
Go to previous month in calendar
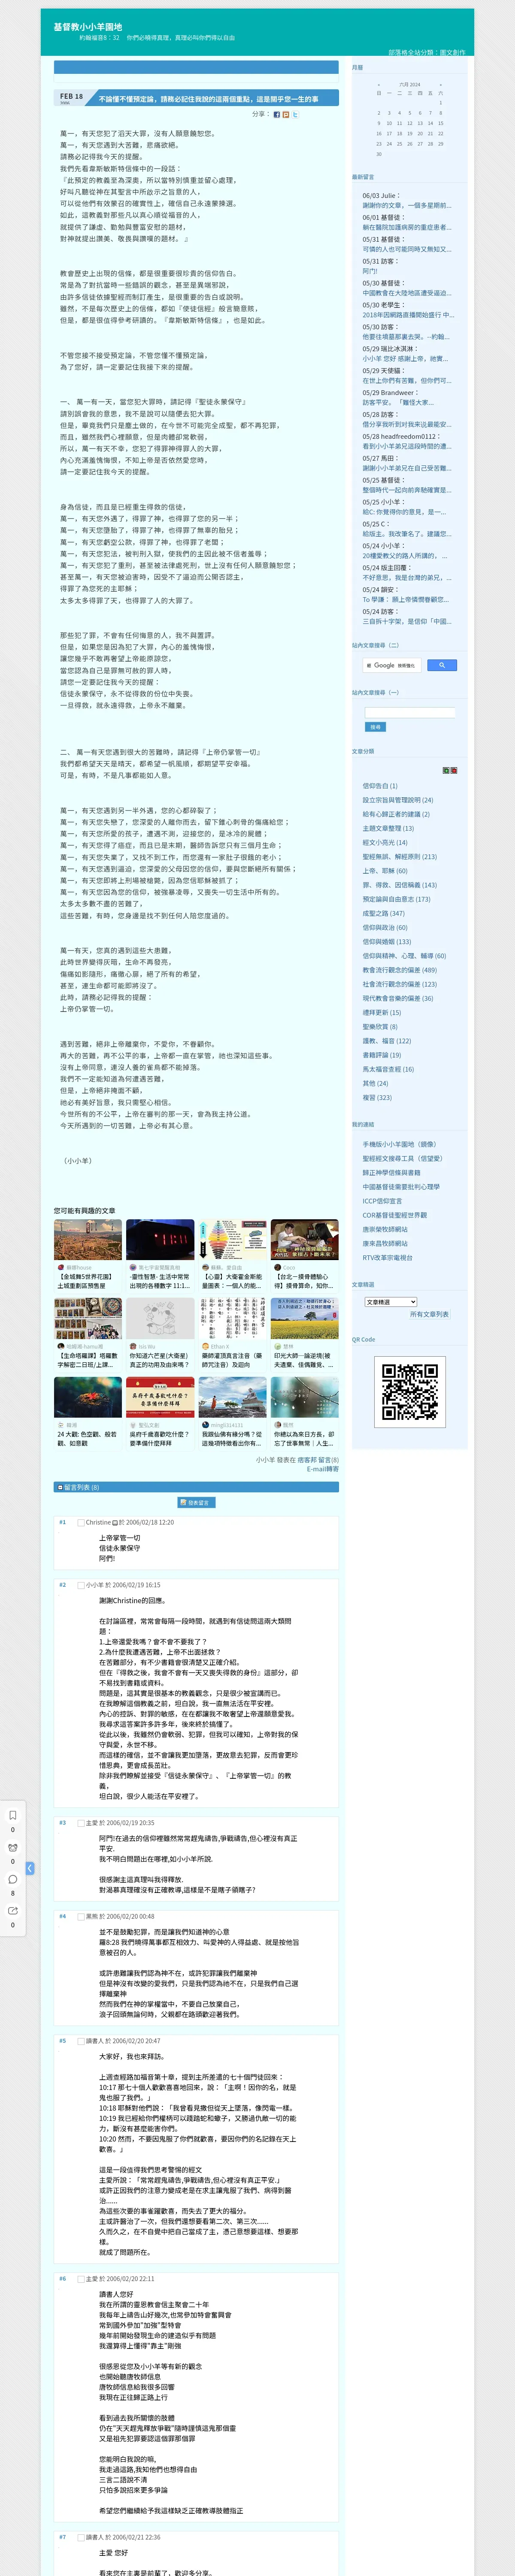point(378,85)
